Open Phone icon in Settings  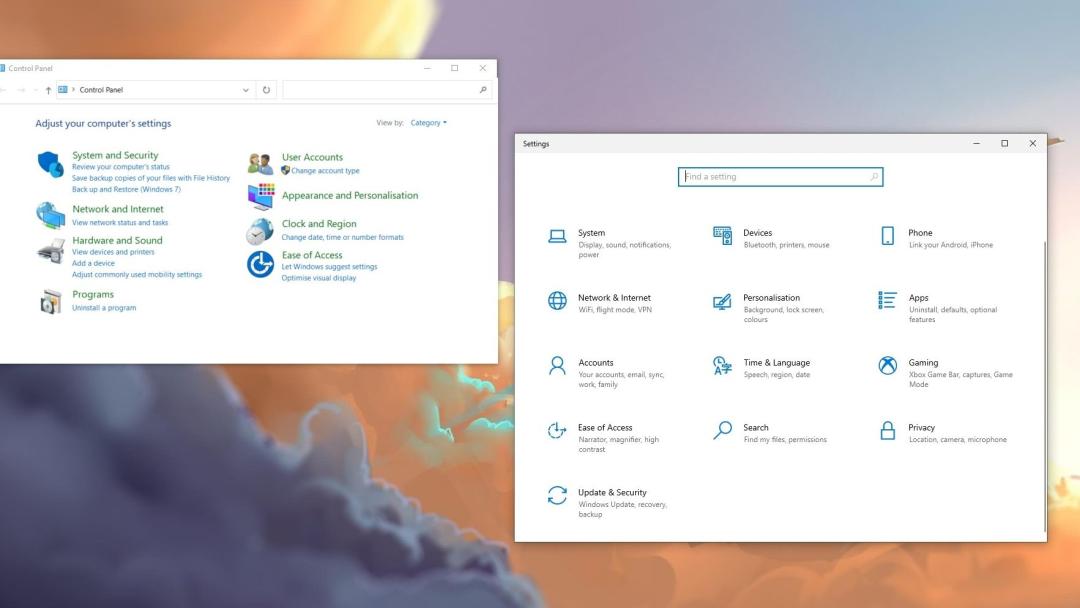click(x=888, y=236)
